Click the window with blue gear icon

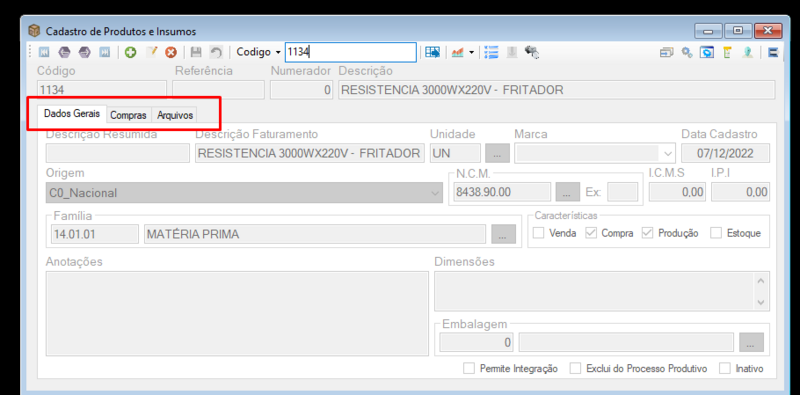tap(707, 52)
